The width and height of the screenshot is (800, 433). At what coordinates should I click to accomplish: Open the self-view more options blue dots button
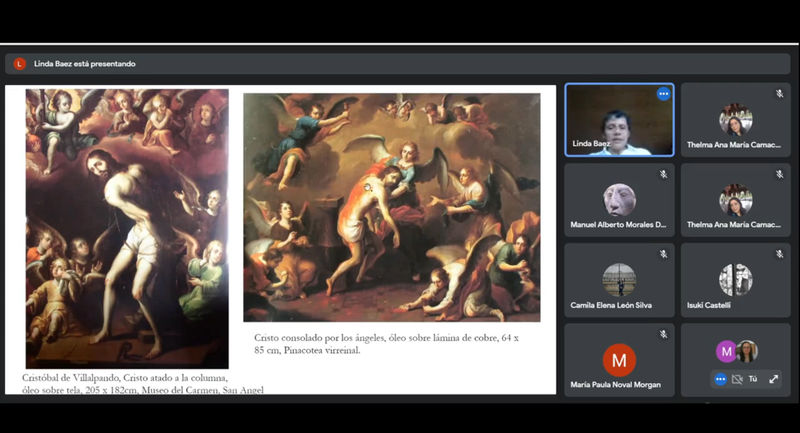720,379
